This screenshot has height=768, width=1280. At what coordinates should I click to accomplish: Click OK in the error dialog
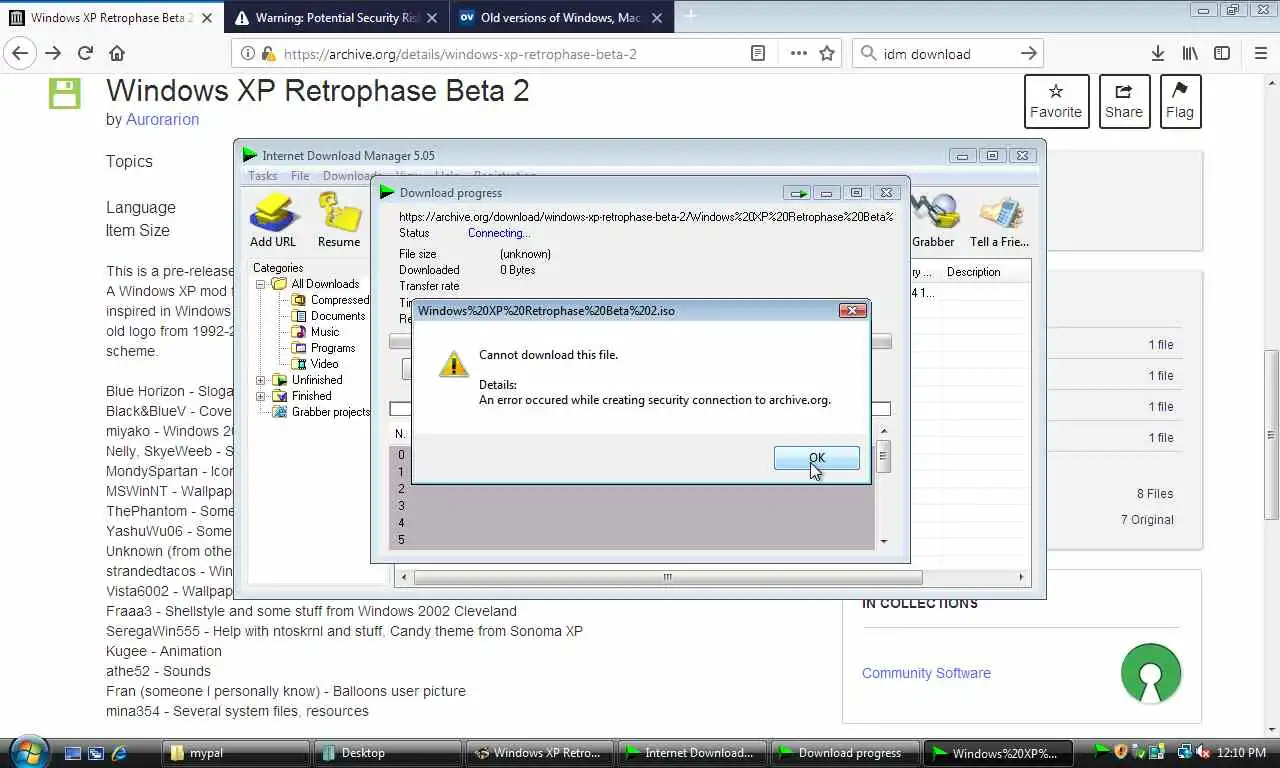pyautogui.click(x=816, y=458)
